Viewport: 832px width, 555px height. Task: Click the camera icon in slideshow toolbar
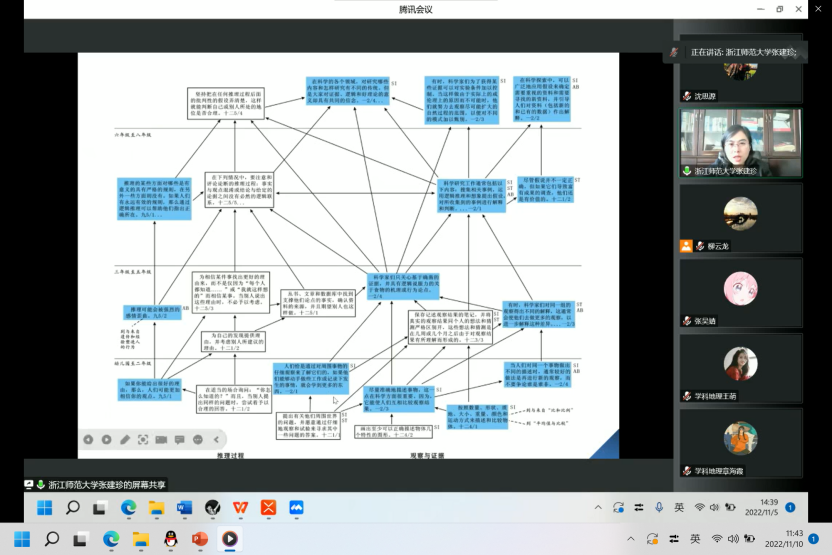(x=161, y=439)
